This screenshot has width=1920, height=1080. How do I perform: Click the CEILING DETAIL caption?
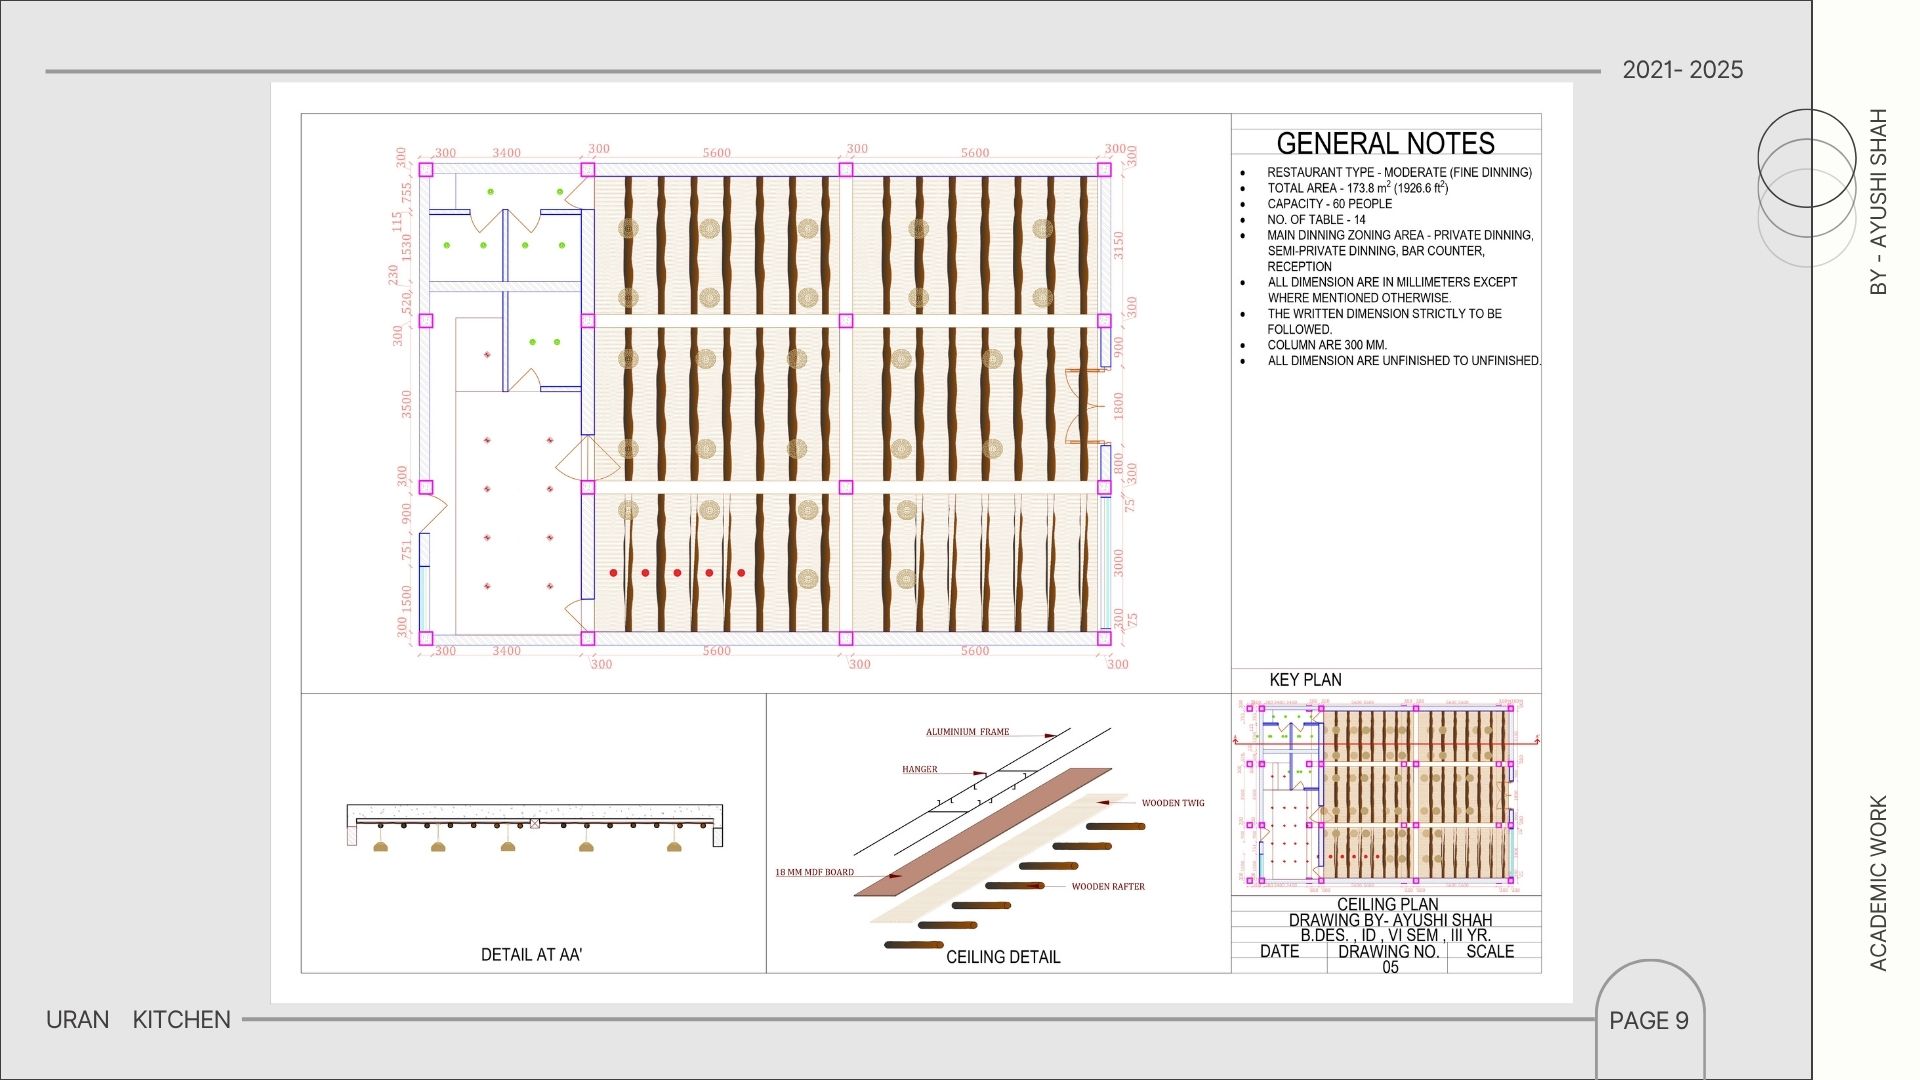(1003, 957)
